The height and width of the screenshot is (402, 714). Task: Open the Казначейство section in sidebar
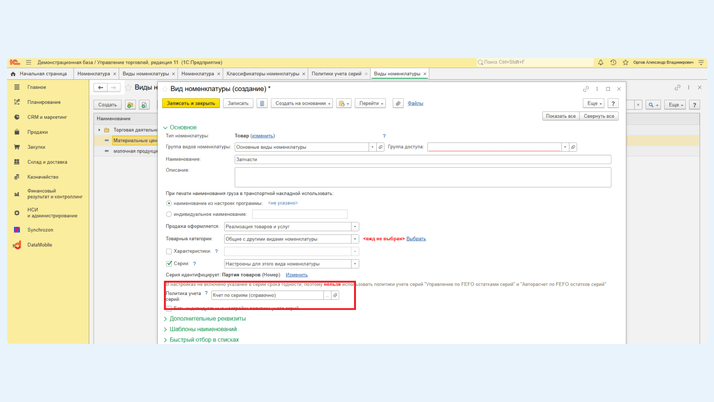43,177
